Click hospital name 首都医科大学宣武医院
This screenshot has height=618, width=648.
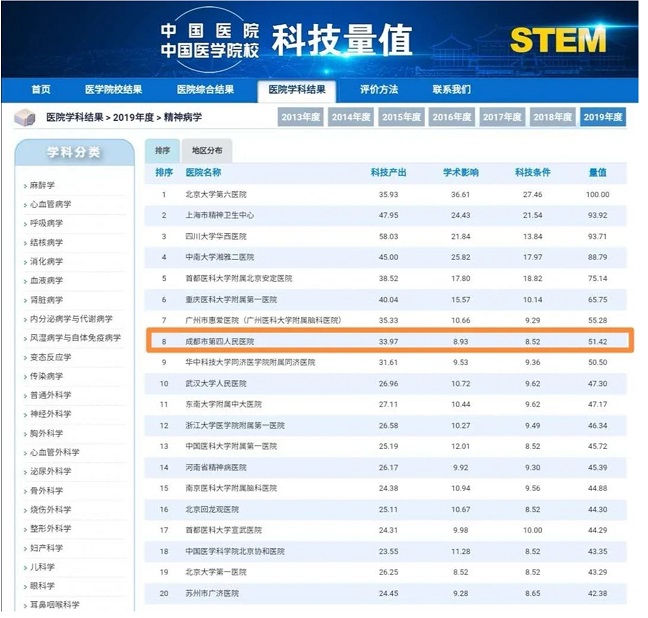click(223, 530)
